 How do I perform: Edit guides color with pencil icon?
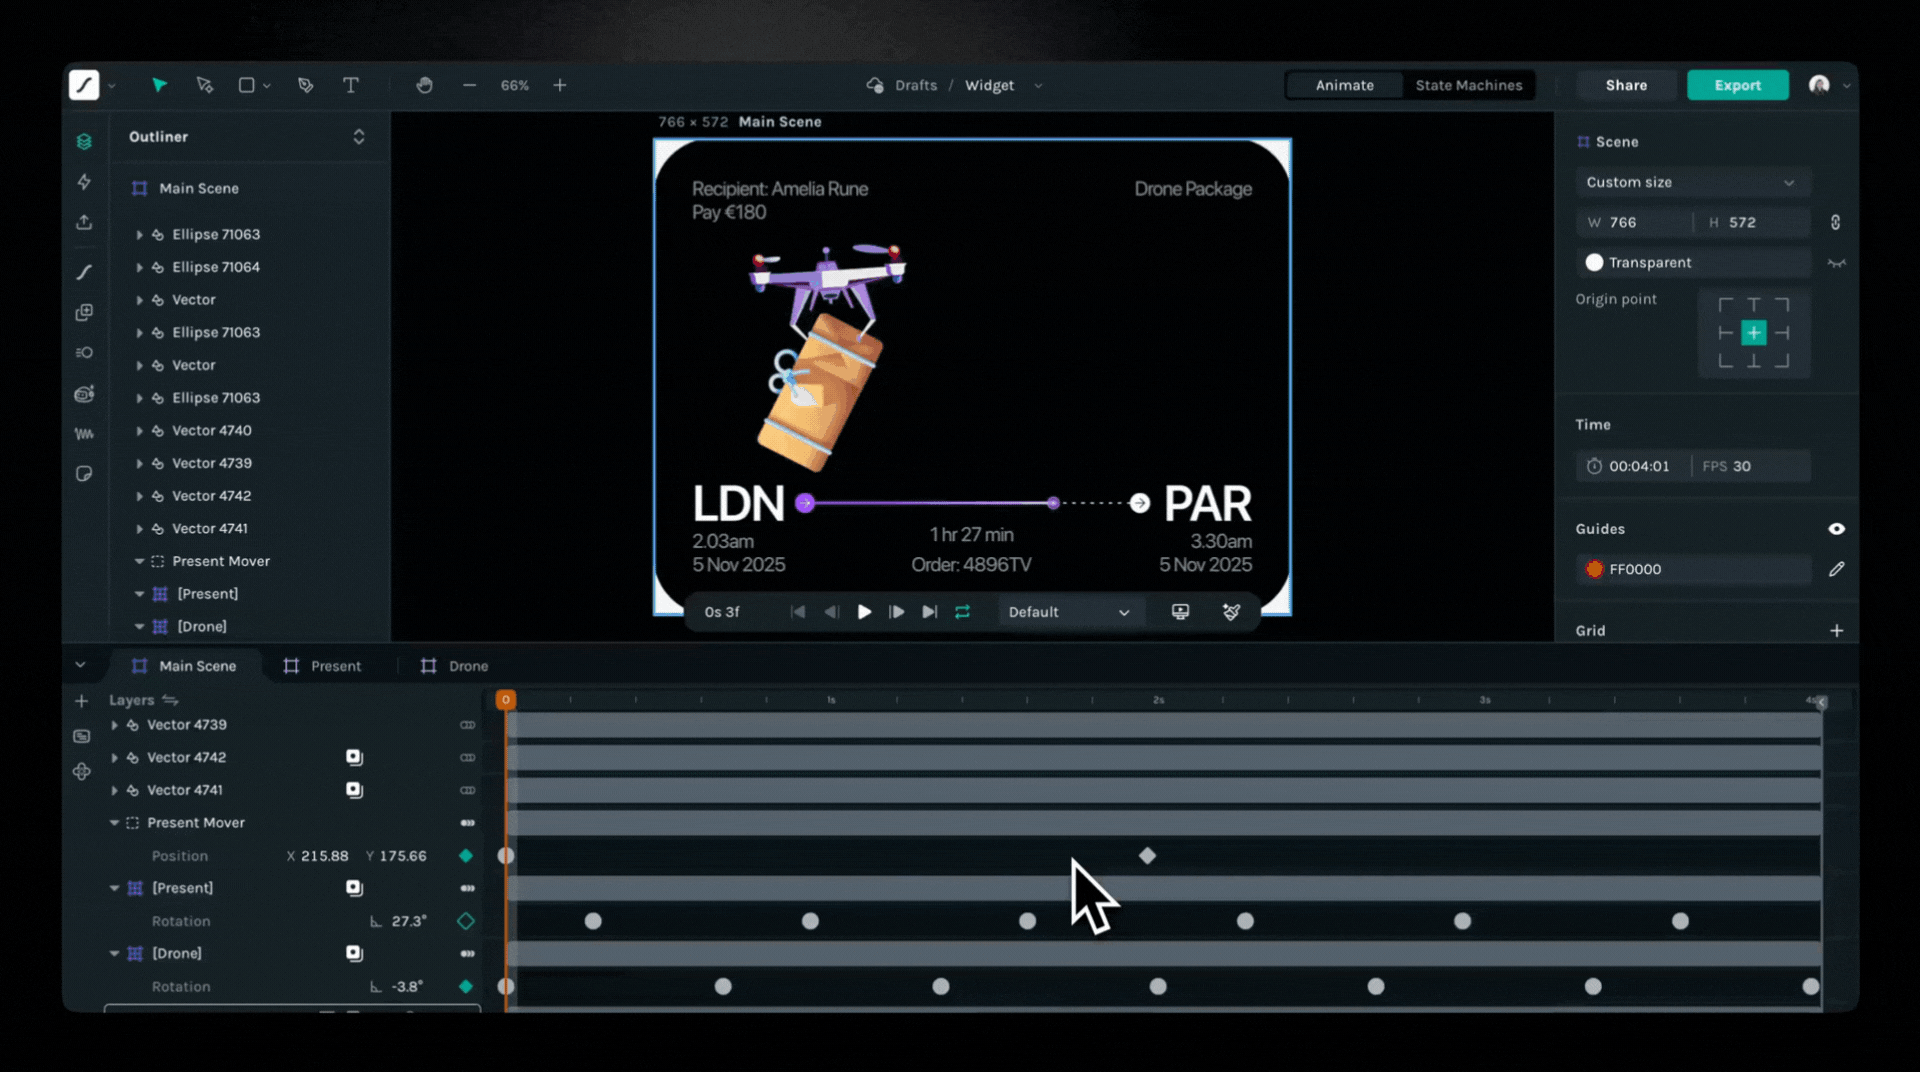pyautogui.click(x=1836, y=569)
